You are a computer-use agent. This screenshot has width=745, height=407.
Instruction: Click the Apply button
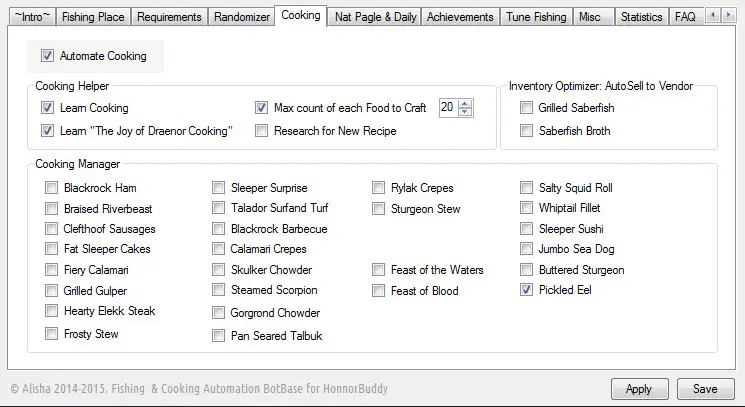pos(640,389)
